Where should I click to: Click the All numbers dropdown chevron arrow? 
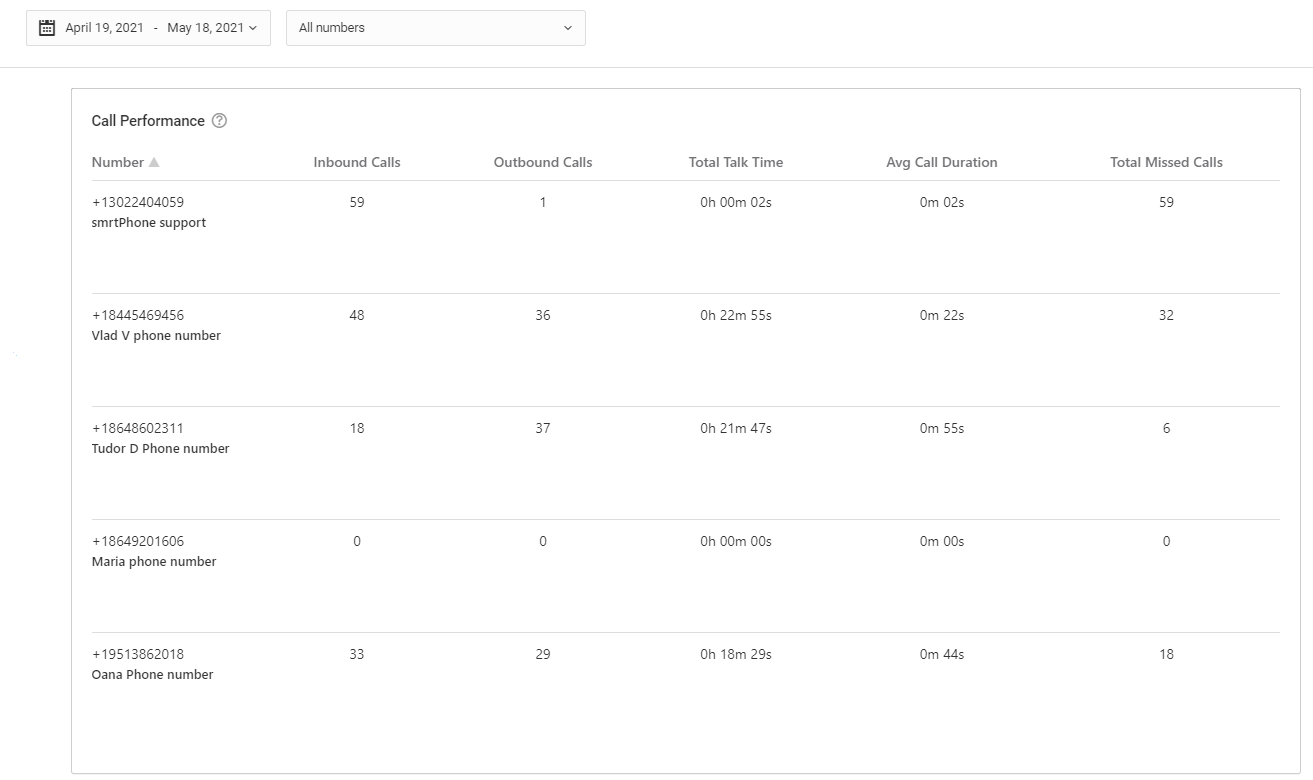coord(568,28)
